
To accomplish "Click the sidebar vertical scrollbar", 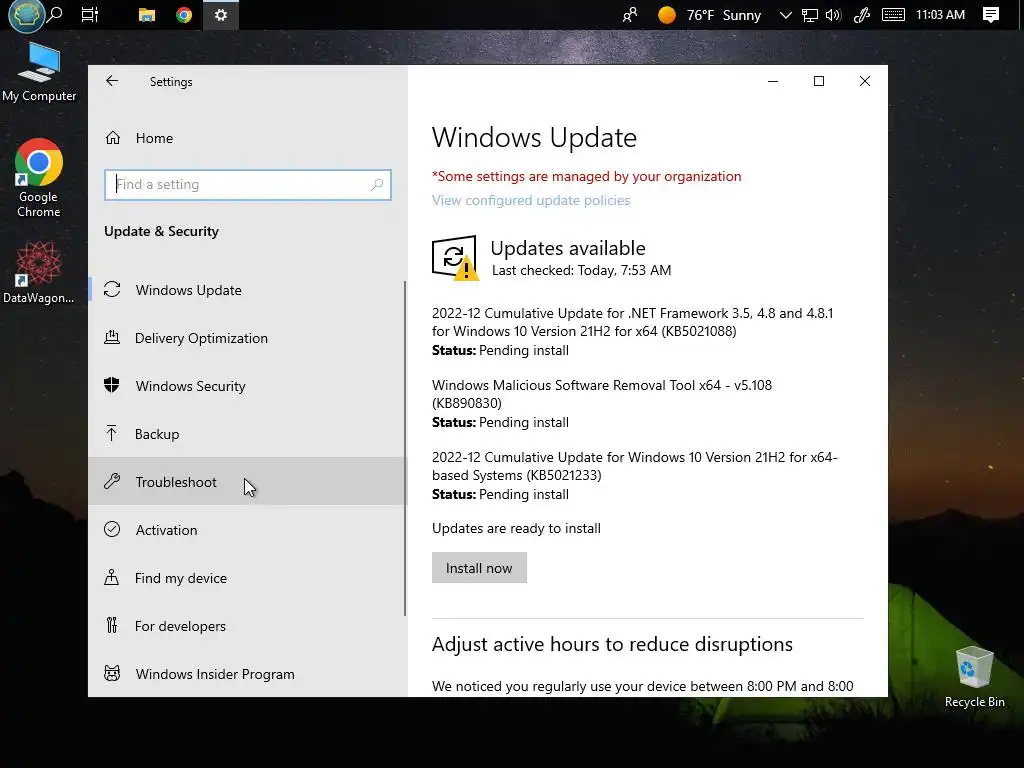I will point(405,448).
